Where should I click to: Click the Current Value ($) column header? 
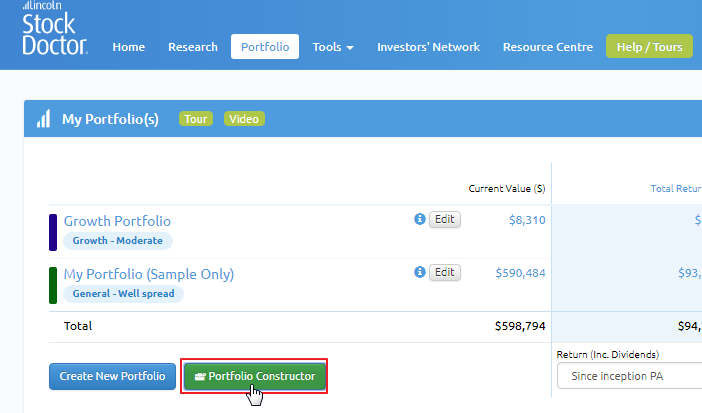[x=507, y=189]
